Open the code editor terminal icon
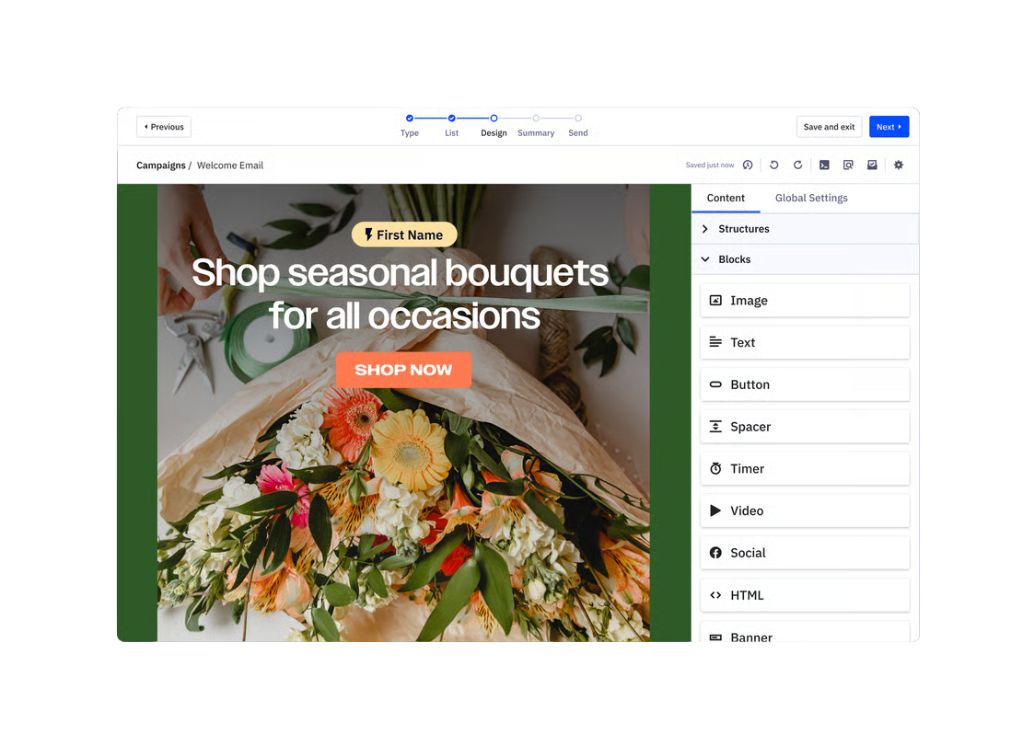This screenshot has height=750, width=1024. point(824,165)
